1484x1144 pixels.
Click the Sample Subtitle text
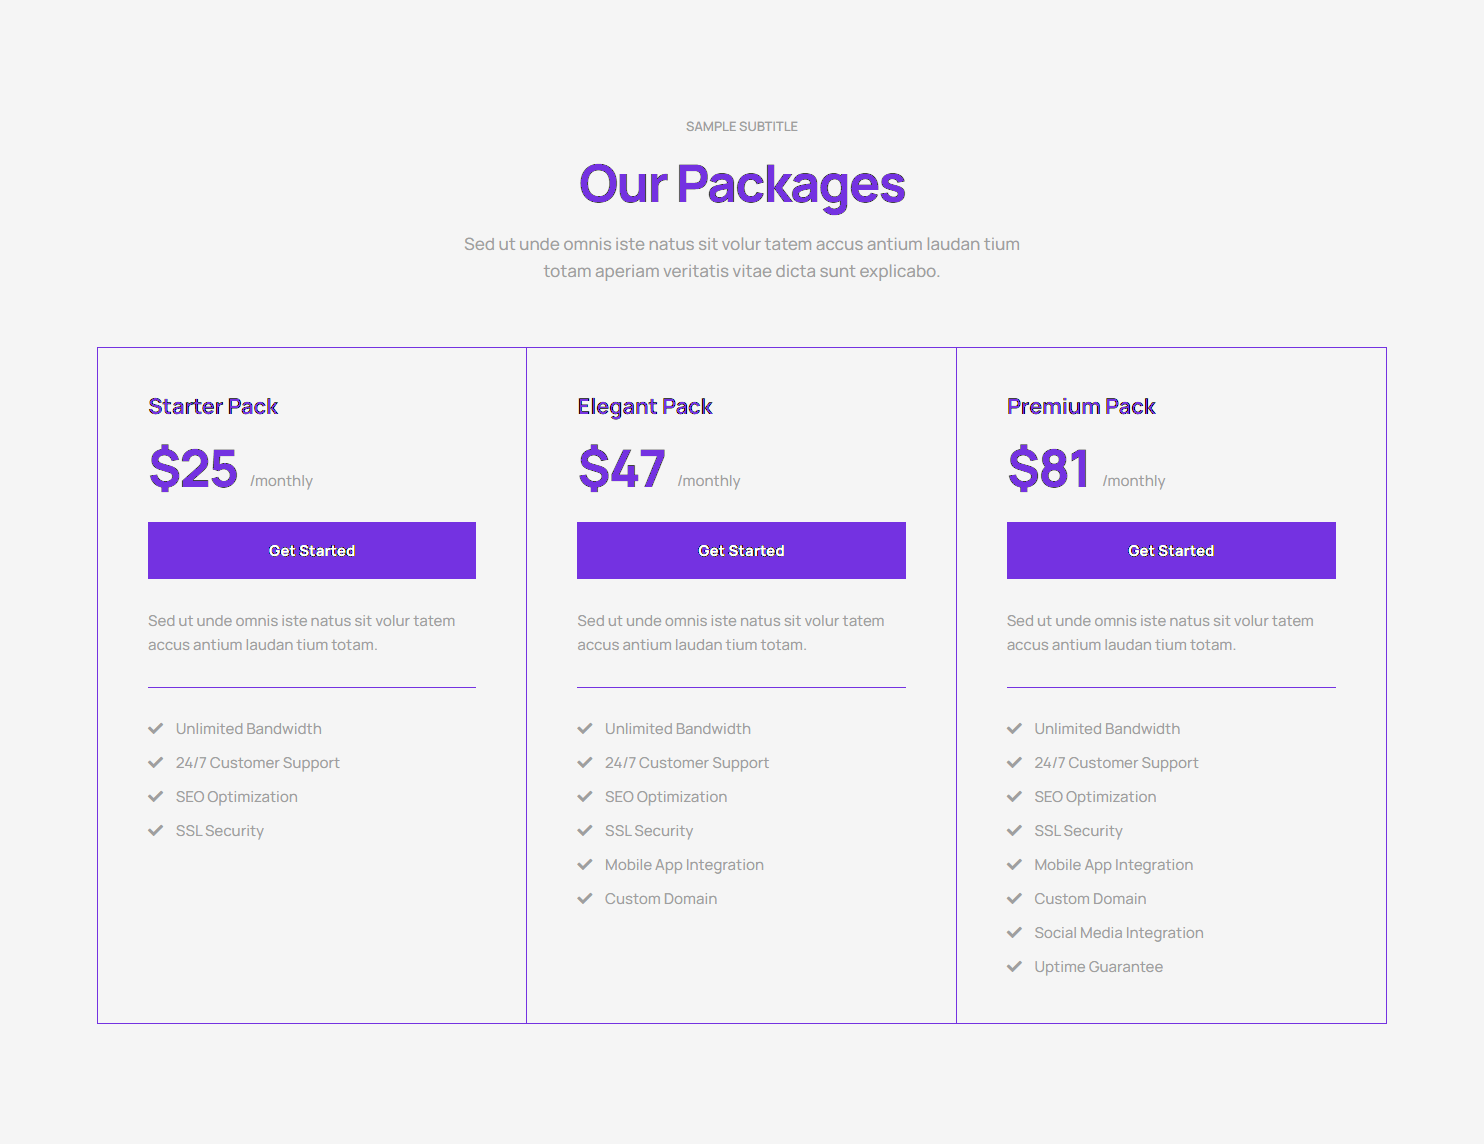point(742,127)
